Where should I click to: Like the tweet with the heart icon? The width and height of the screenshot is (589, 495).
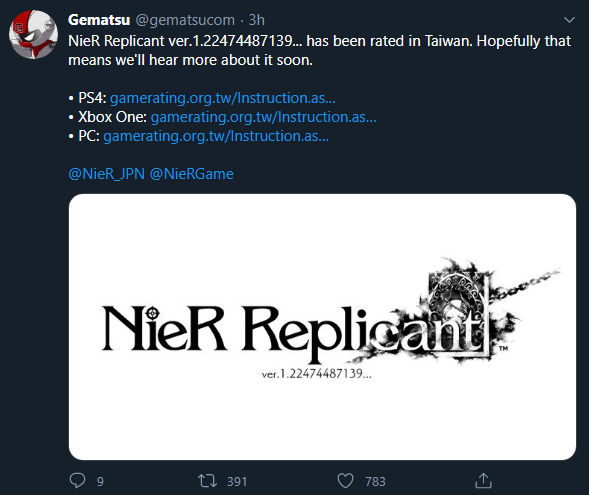pyautogui.click(x=345, y=481)
